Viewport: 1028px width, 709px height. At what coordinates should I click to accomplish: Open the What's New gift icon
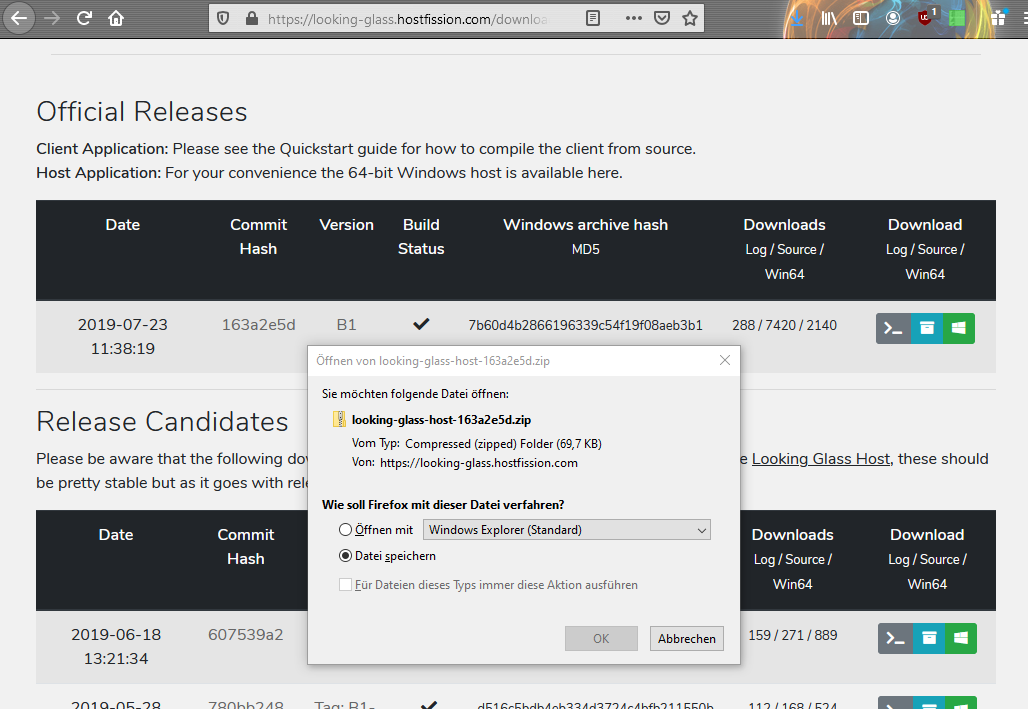click(998, 18)
